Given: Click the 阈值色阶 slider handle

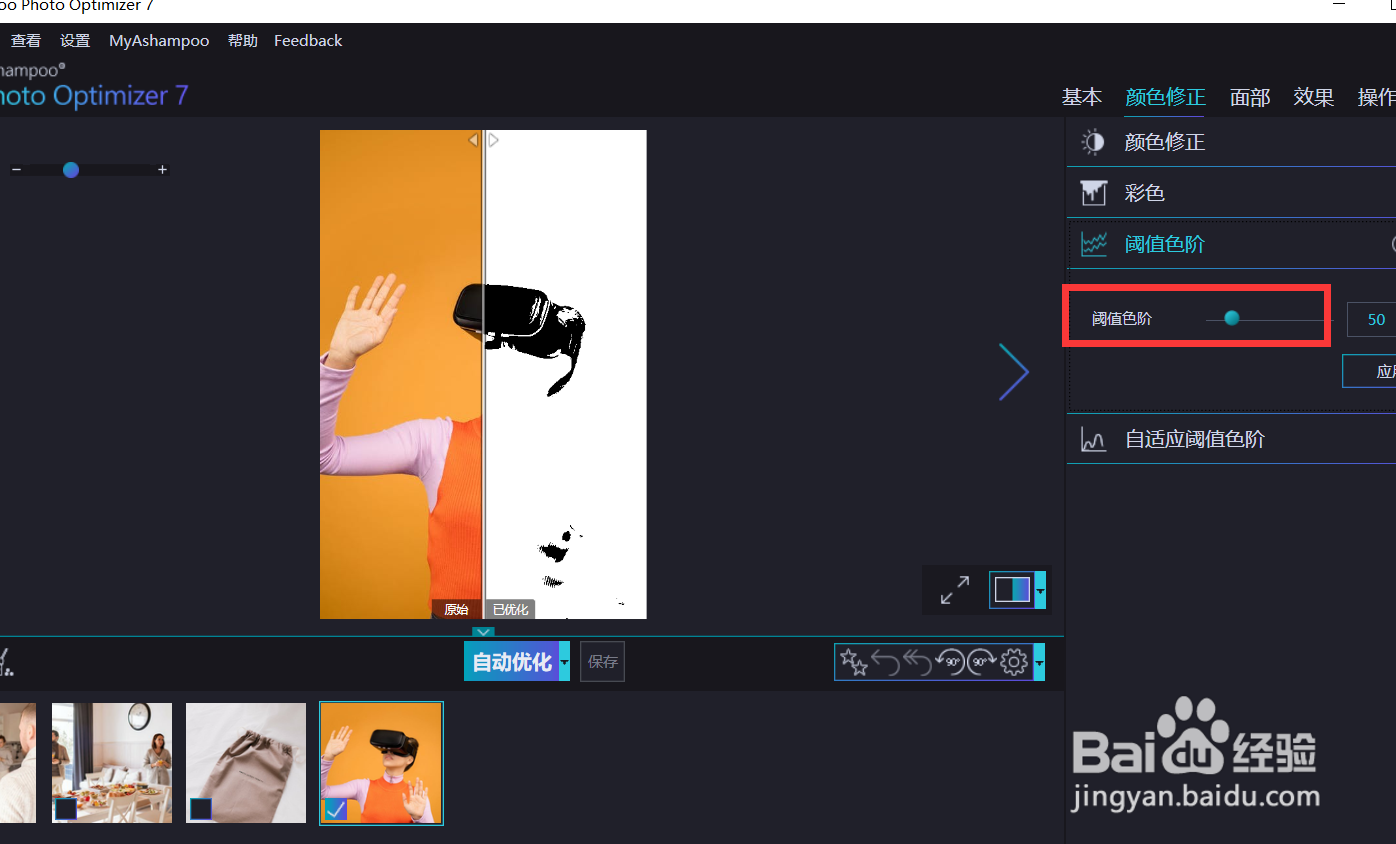Looking at the screenshot, I should 1232,318.
